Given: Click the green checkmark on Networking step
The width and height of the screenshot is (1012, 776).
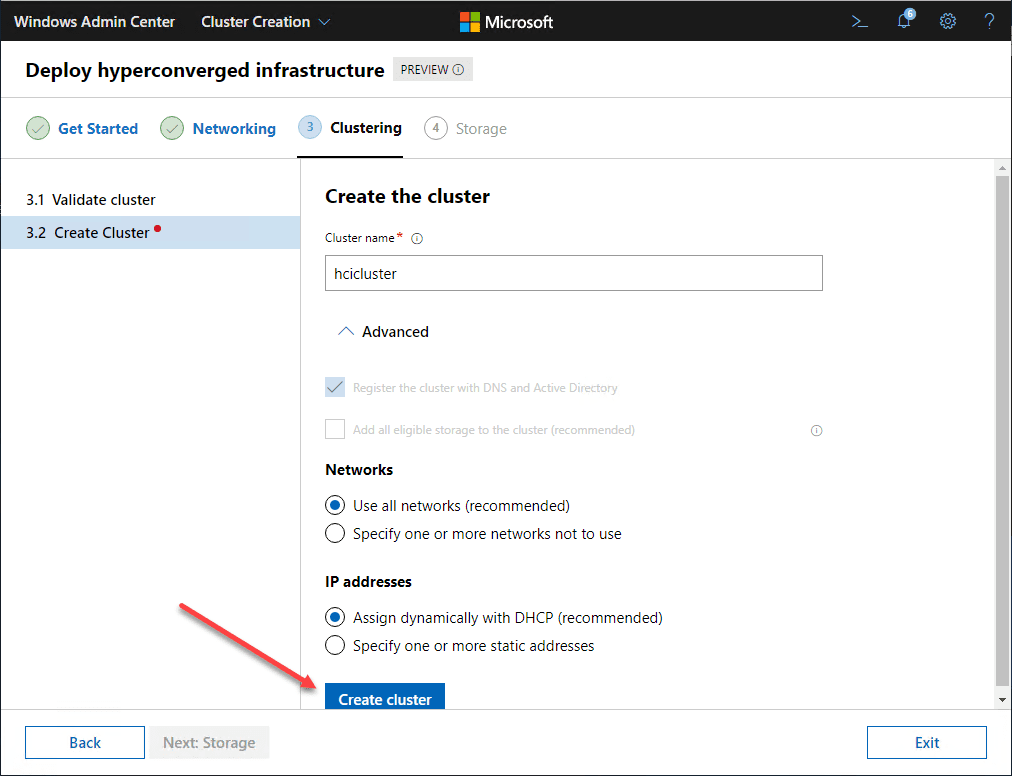Looking at the screenshot, I should 171,128.
